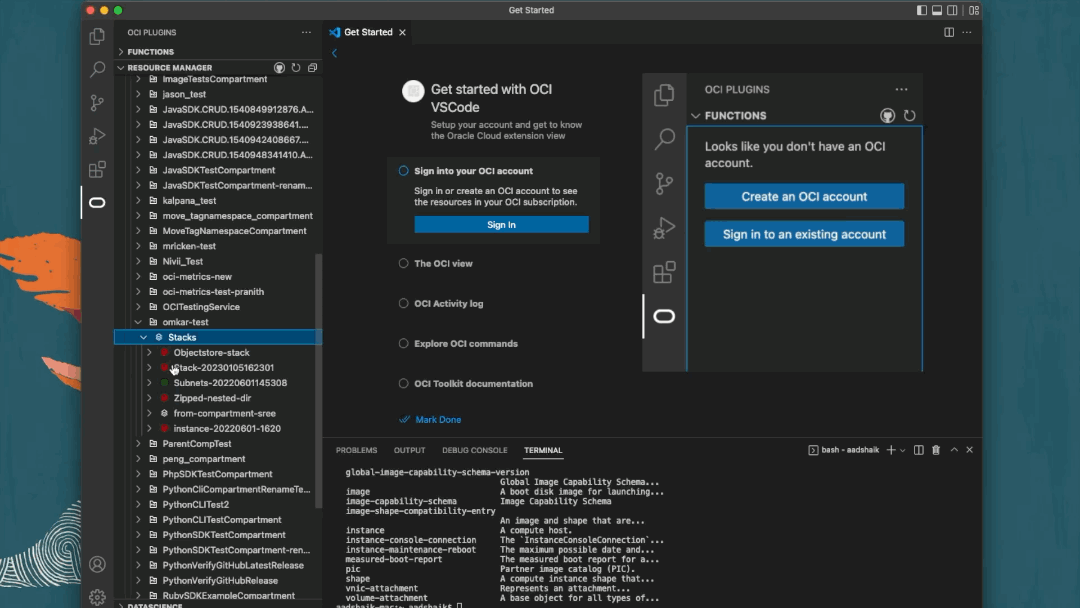Open the Run and Debug icon
The image size is (1080, 608).
[96, 136]
